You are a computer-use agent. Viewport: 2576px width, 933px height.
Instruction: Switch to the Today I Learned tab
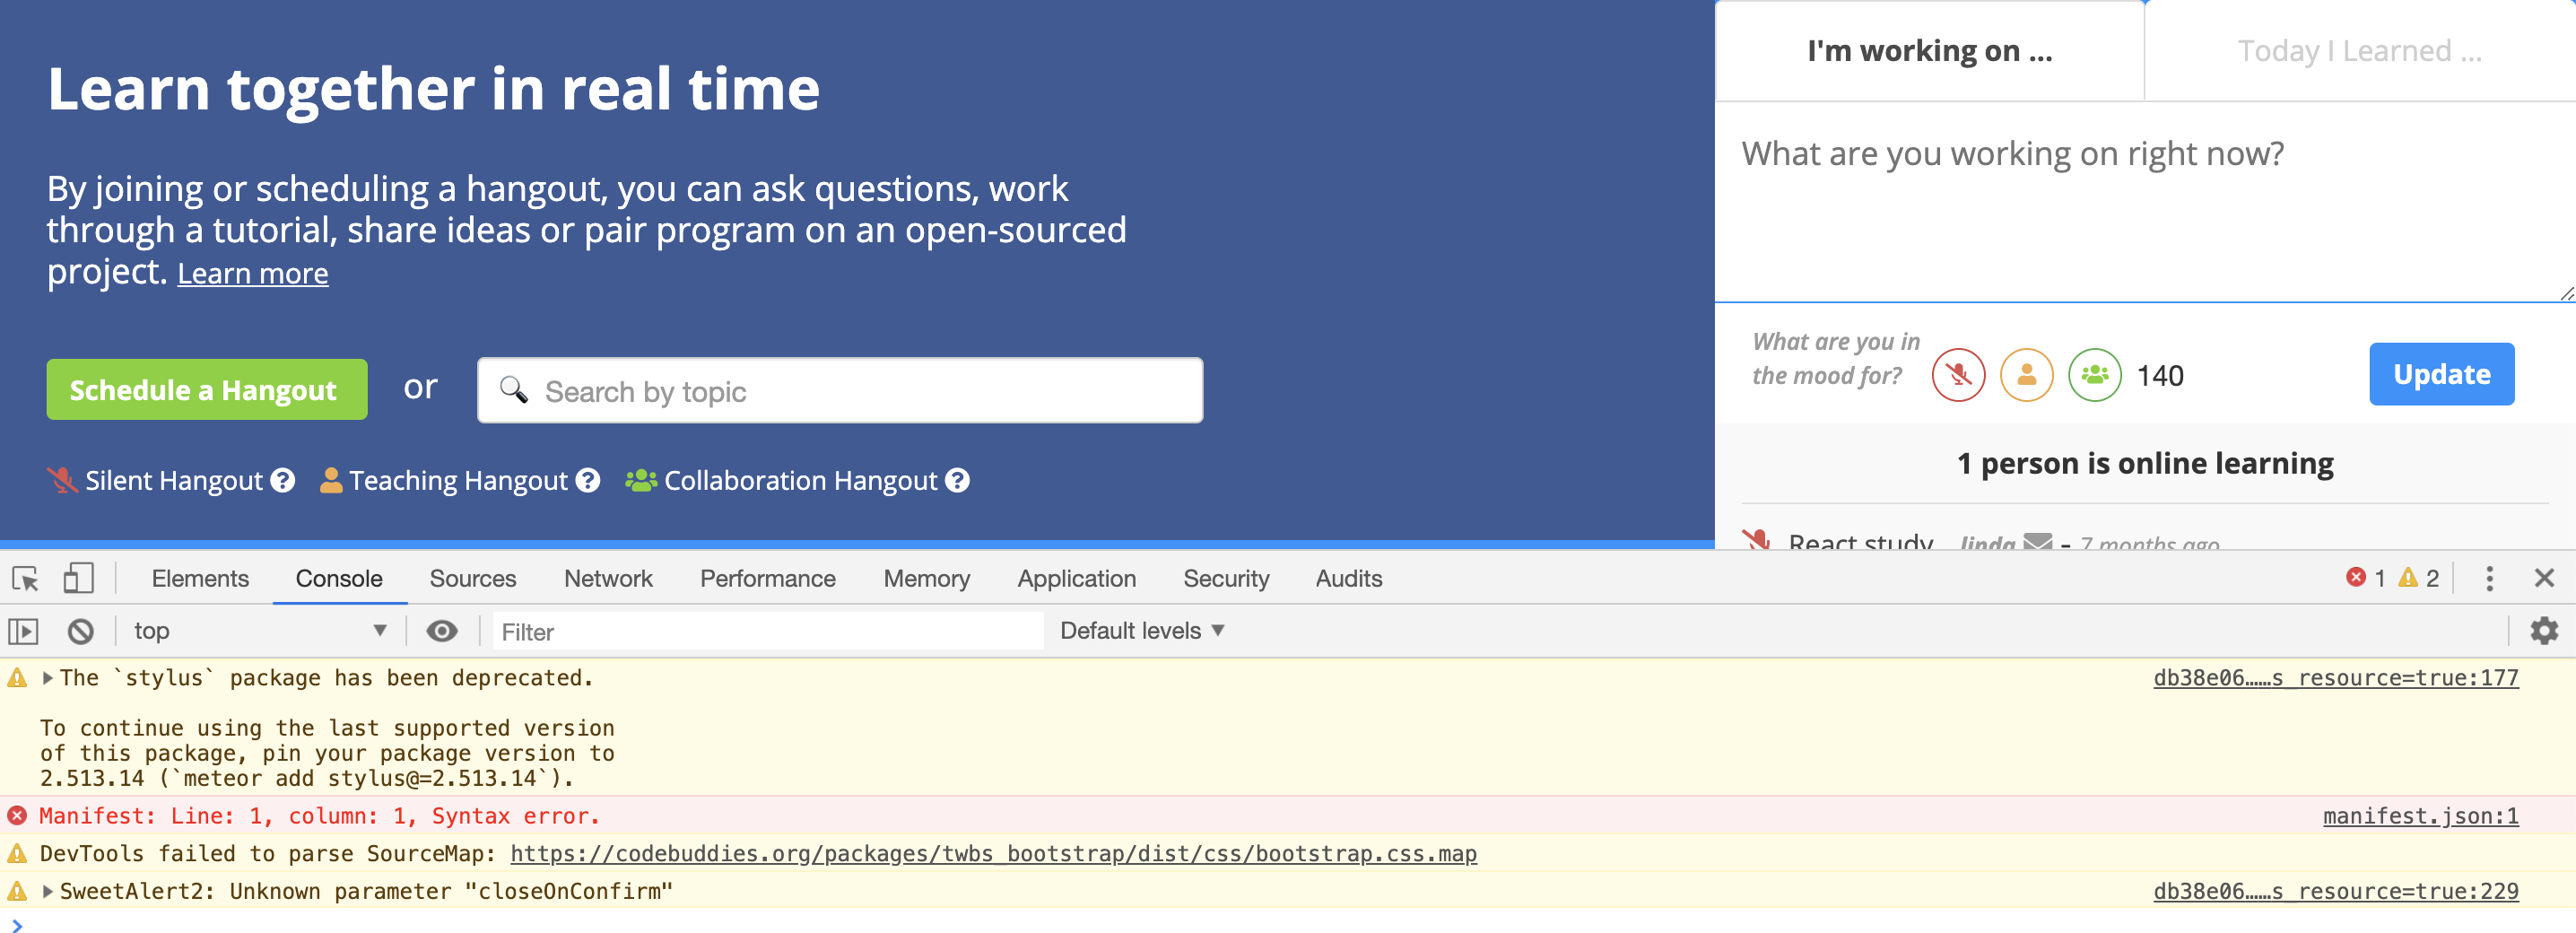(x=2357, y=50)
